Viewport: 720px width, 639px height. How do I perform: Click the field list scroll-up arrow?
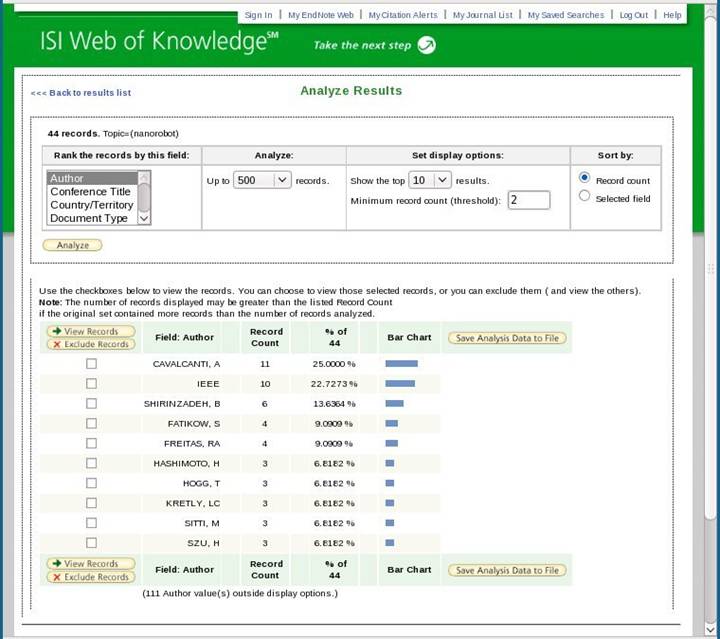coord(144,177)
